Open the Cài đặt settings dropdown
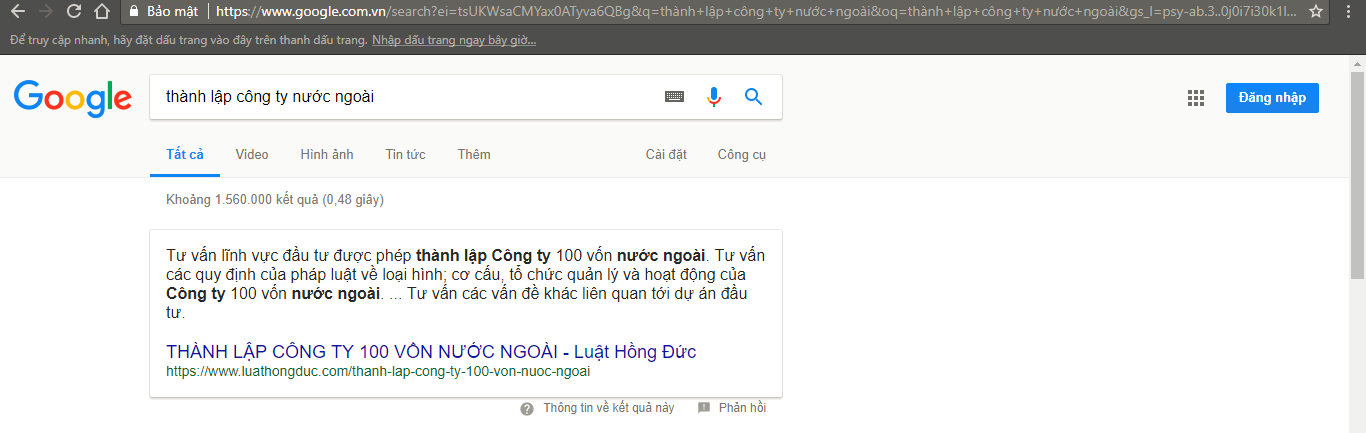The image size is (1366, 433). (666, 155)
